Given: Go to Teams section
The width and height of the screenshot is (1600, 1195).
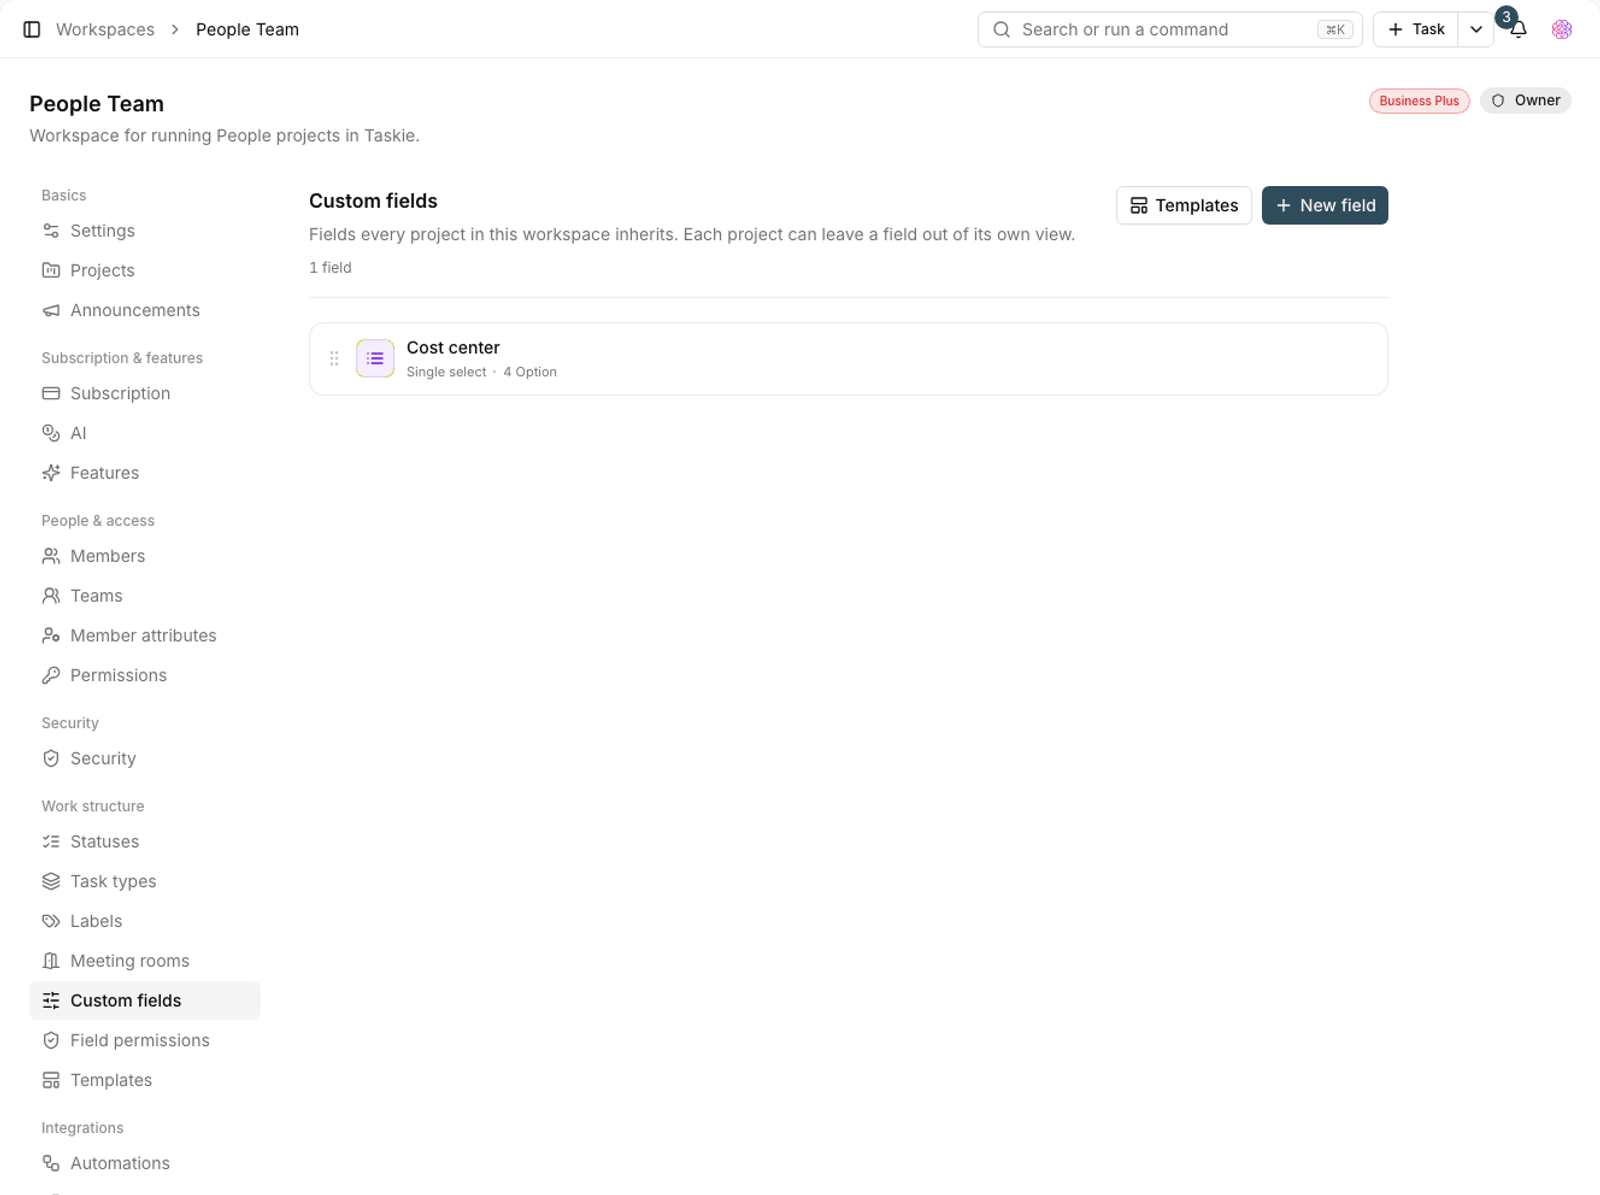Looking at the screenshot, I should pos(145,596).
